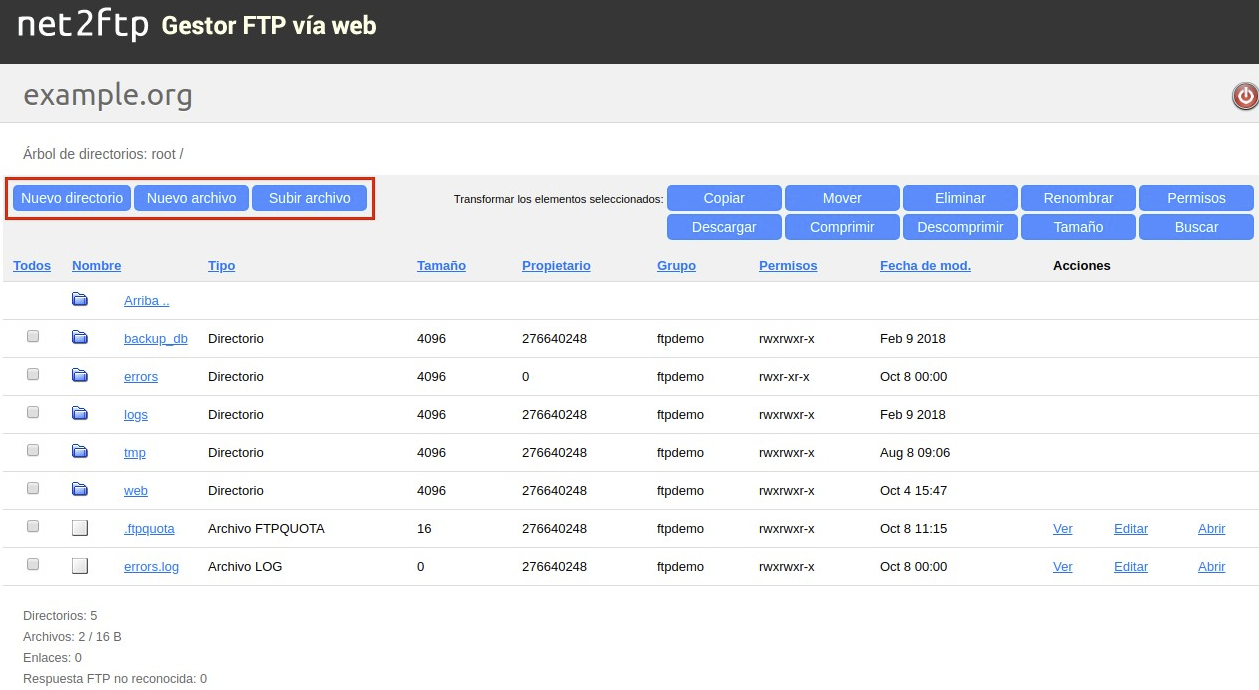This screenshot has height=690, width=1259.
Task: Click the logs folder icon
Action: pos(80,414)
